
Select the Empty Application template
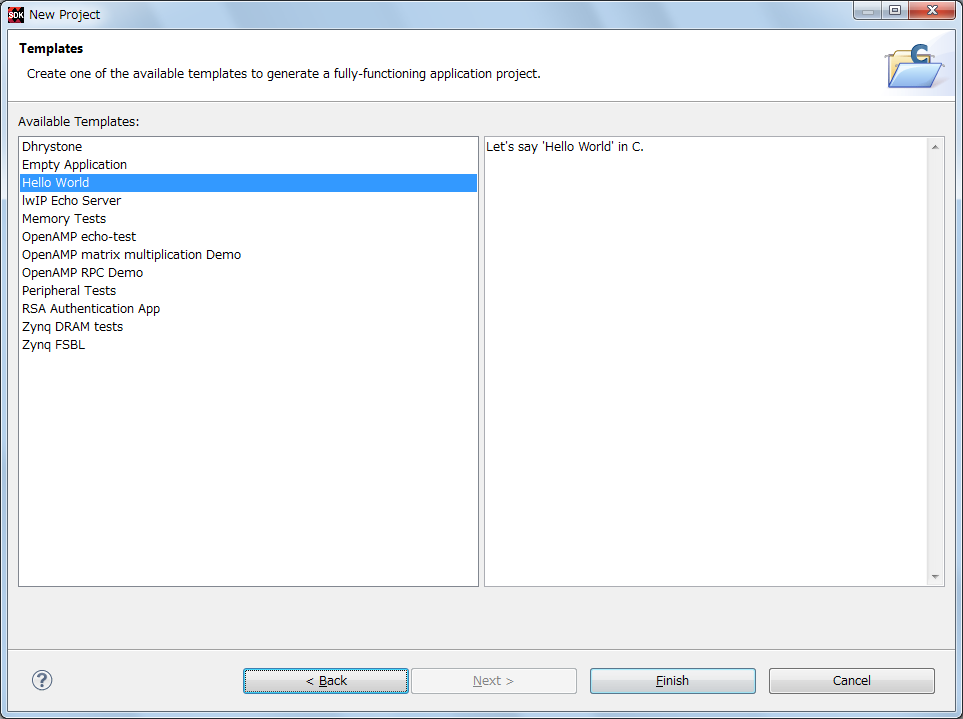pyautogui.click(x=74, y=165)
